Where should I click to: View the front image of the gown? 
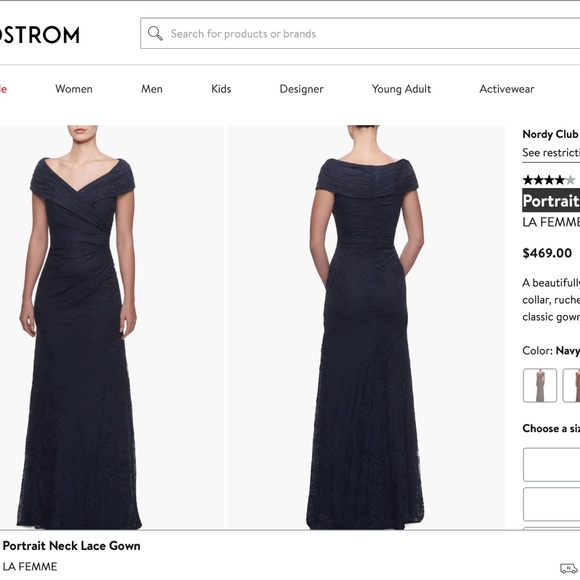pyautogui.click(x=112, y=327)
